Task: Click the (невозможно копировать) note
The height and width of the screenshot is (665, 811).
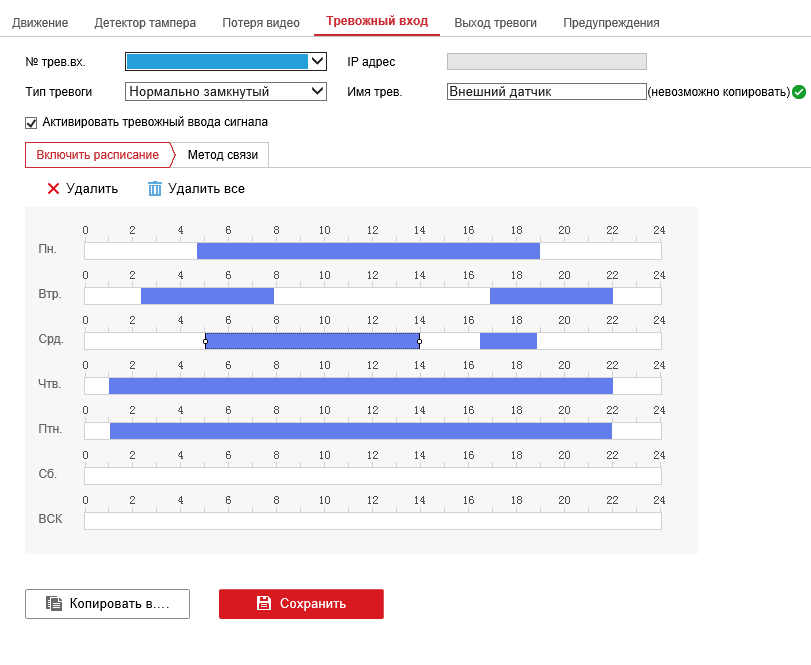Action: (x=719, y=92)
